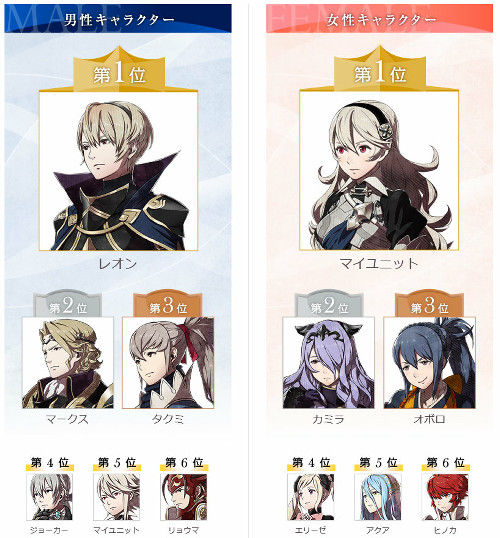
Task: Click the female bronze 第3位 badge
Action: pos(429,304)
